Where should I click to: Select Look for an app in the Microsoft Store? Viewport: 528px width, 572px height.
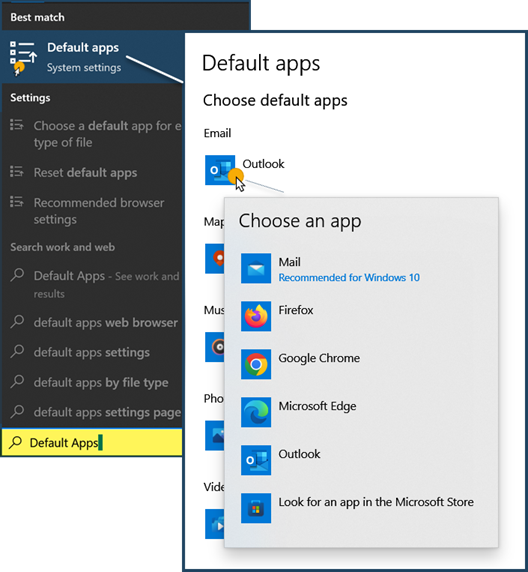coord(361,508)
